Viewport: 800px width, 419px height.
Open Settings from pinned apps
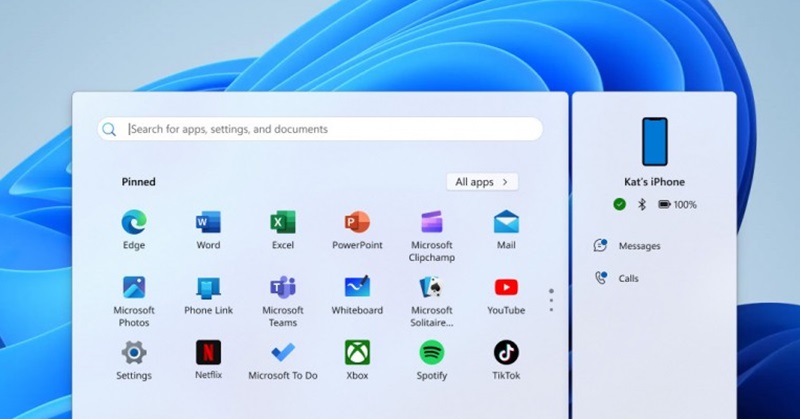pyautogui.click(x=134, y=360)
